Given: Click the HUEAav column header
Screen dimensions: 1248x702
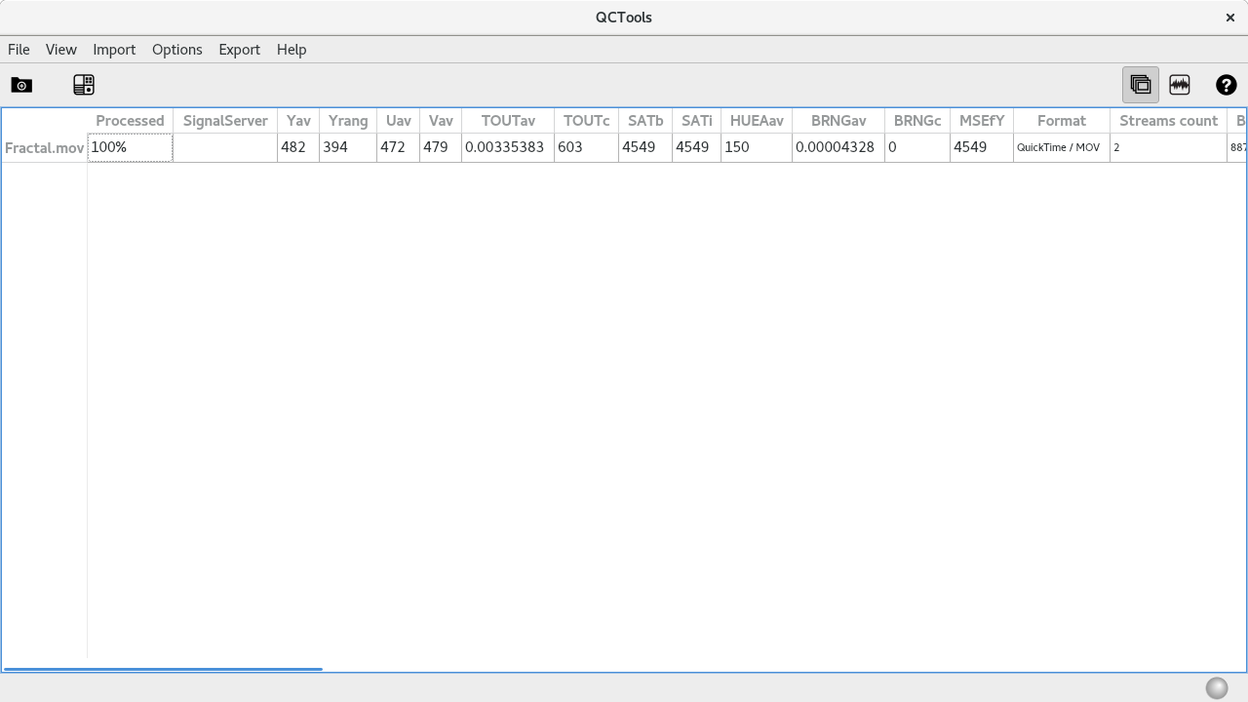Looking at the screenshot, I should 758,120.
